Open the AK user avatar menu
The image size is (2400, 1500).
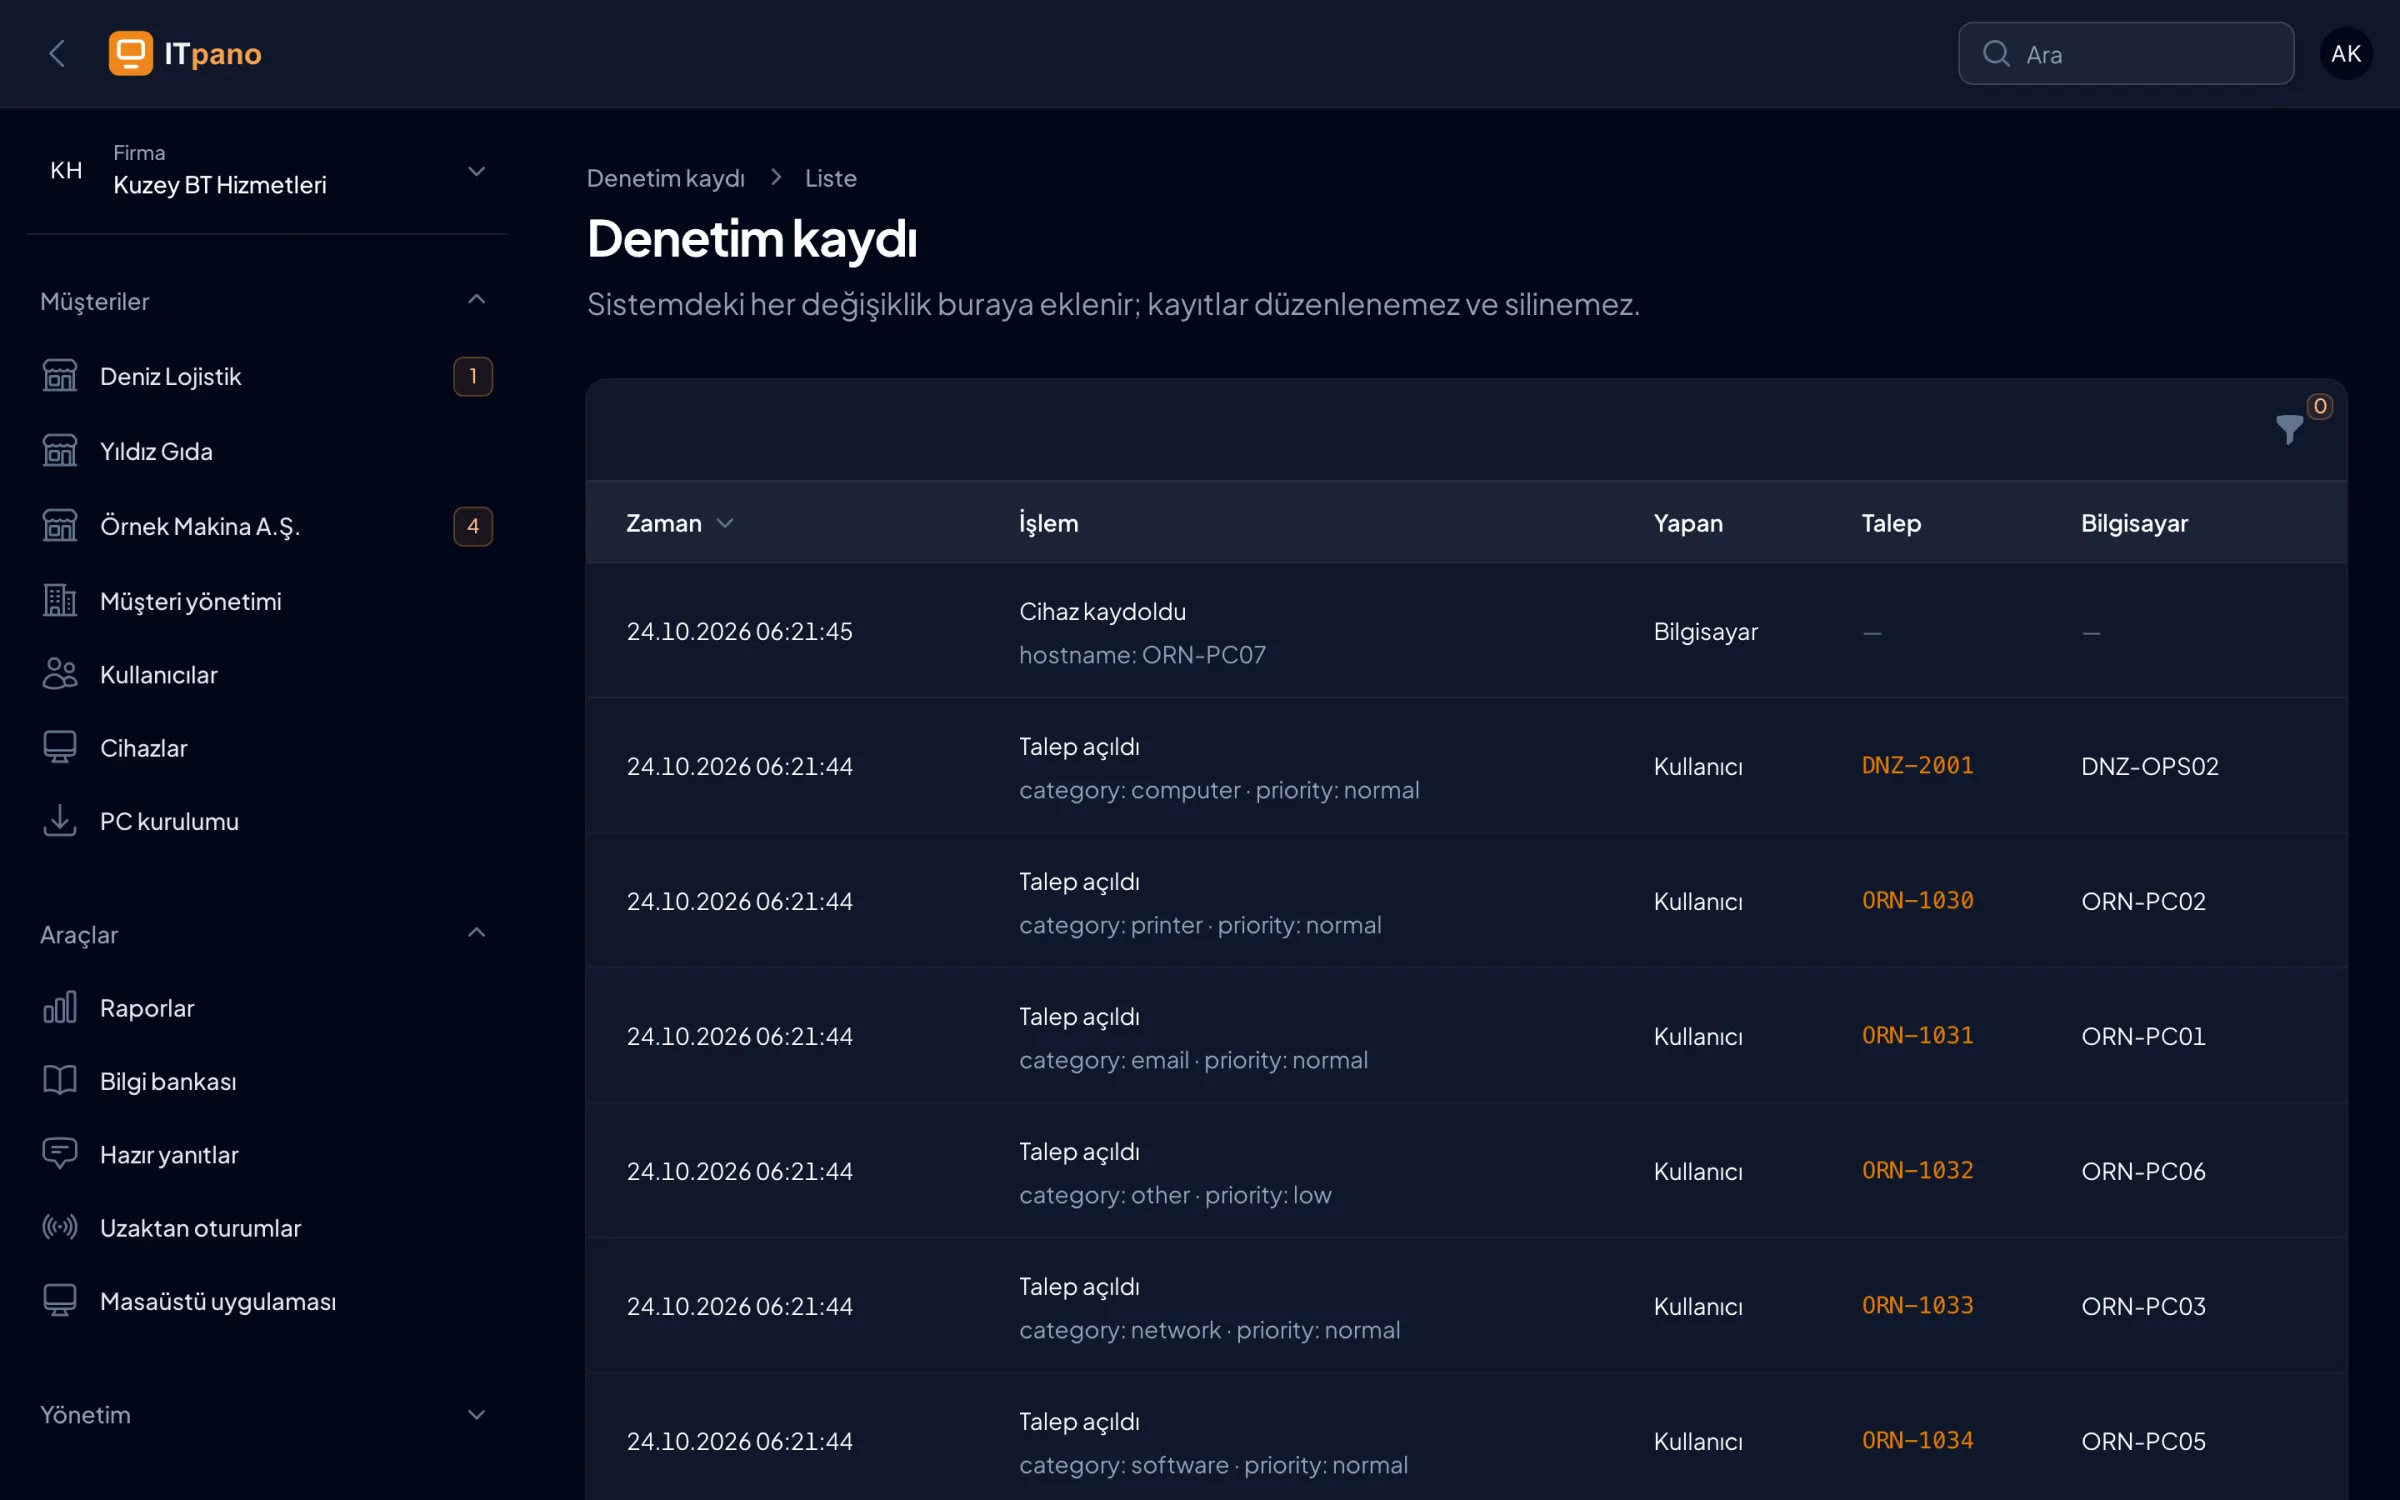tap(2346, 54)
